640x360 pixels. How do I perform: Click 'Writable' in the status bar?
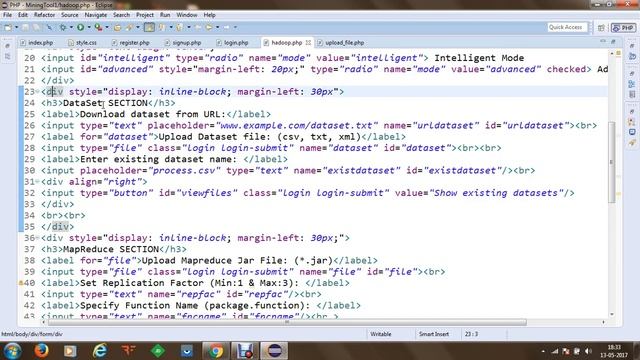coord(381,334)
